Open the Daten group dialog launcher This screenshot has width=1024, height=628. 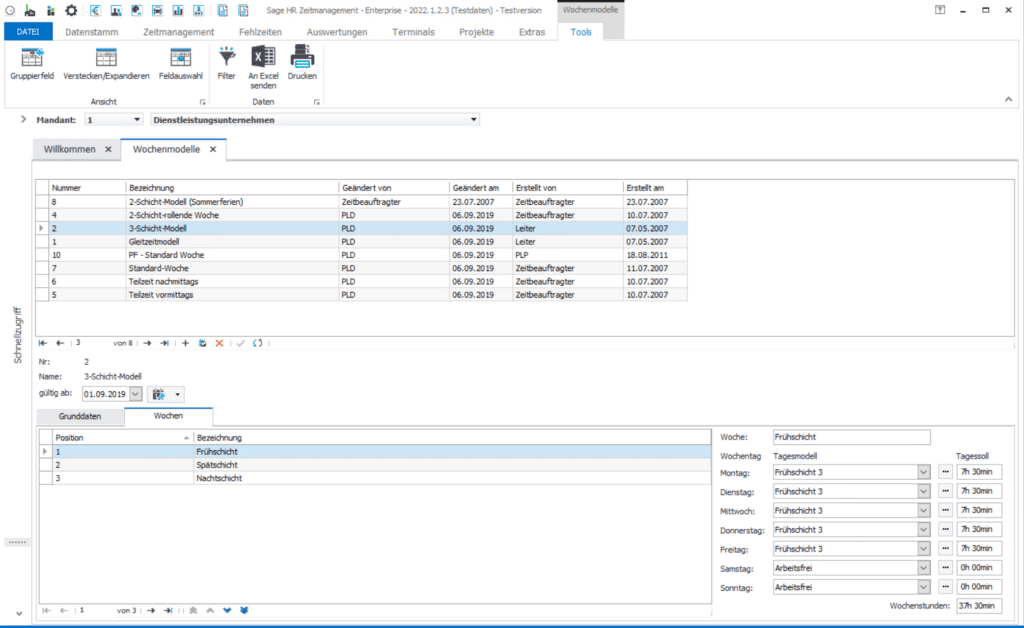tap(317, 102)
